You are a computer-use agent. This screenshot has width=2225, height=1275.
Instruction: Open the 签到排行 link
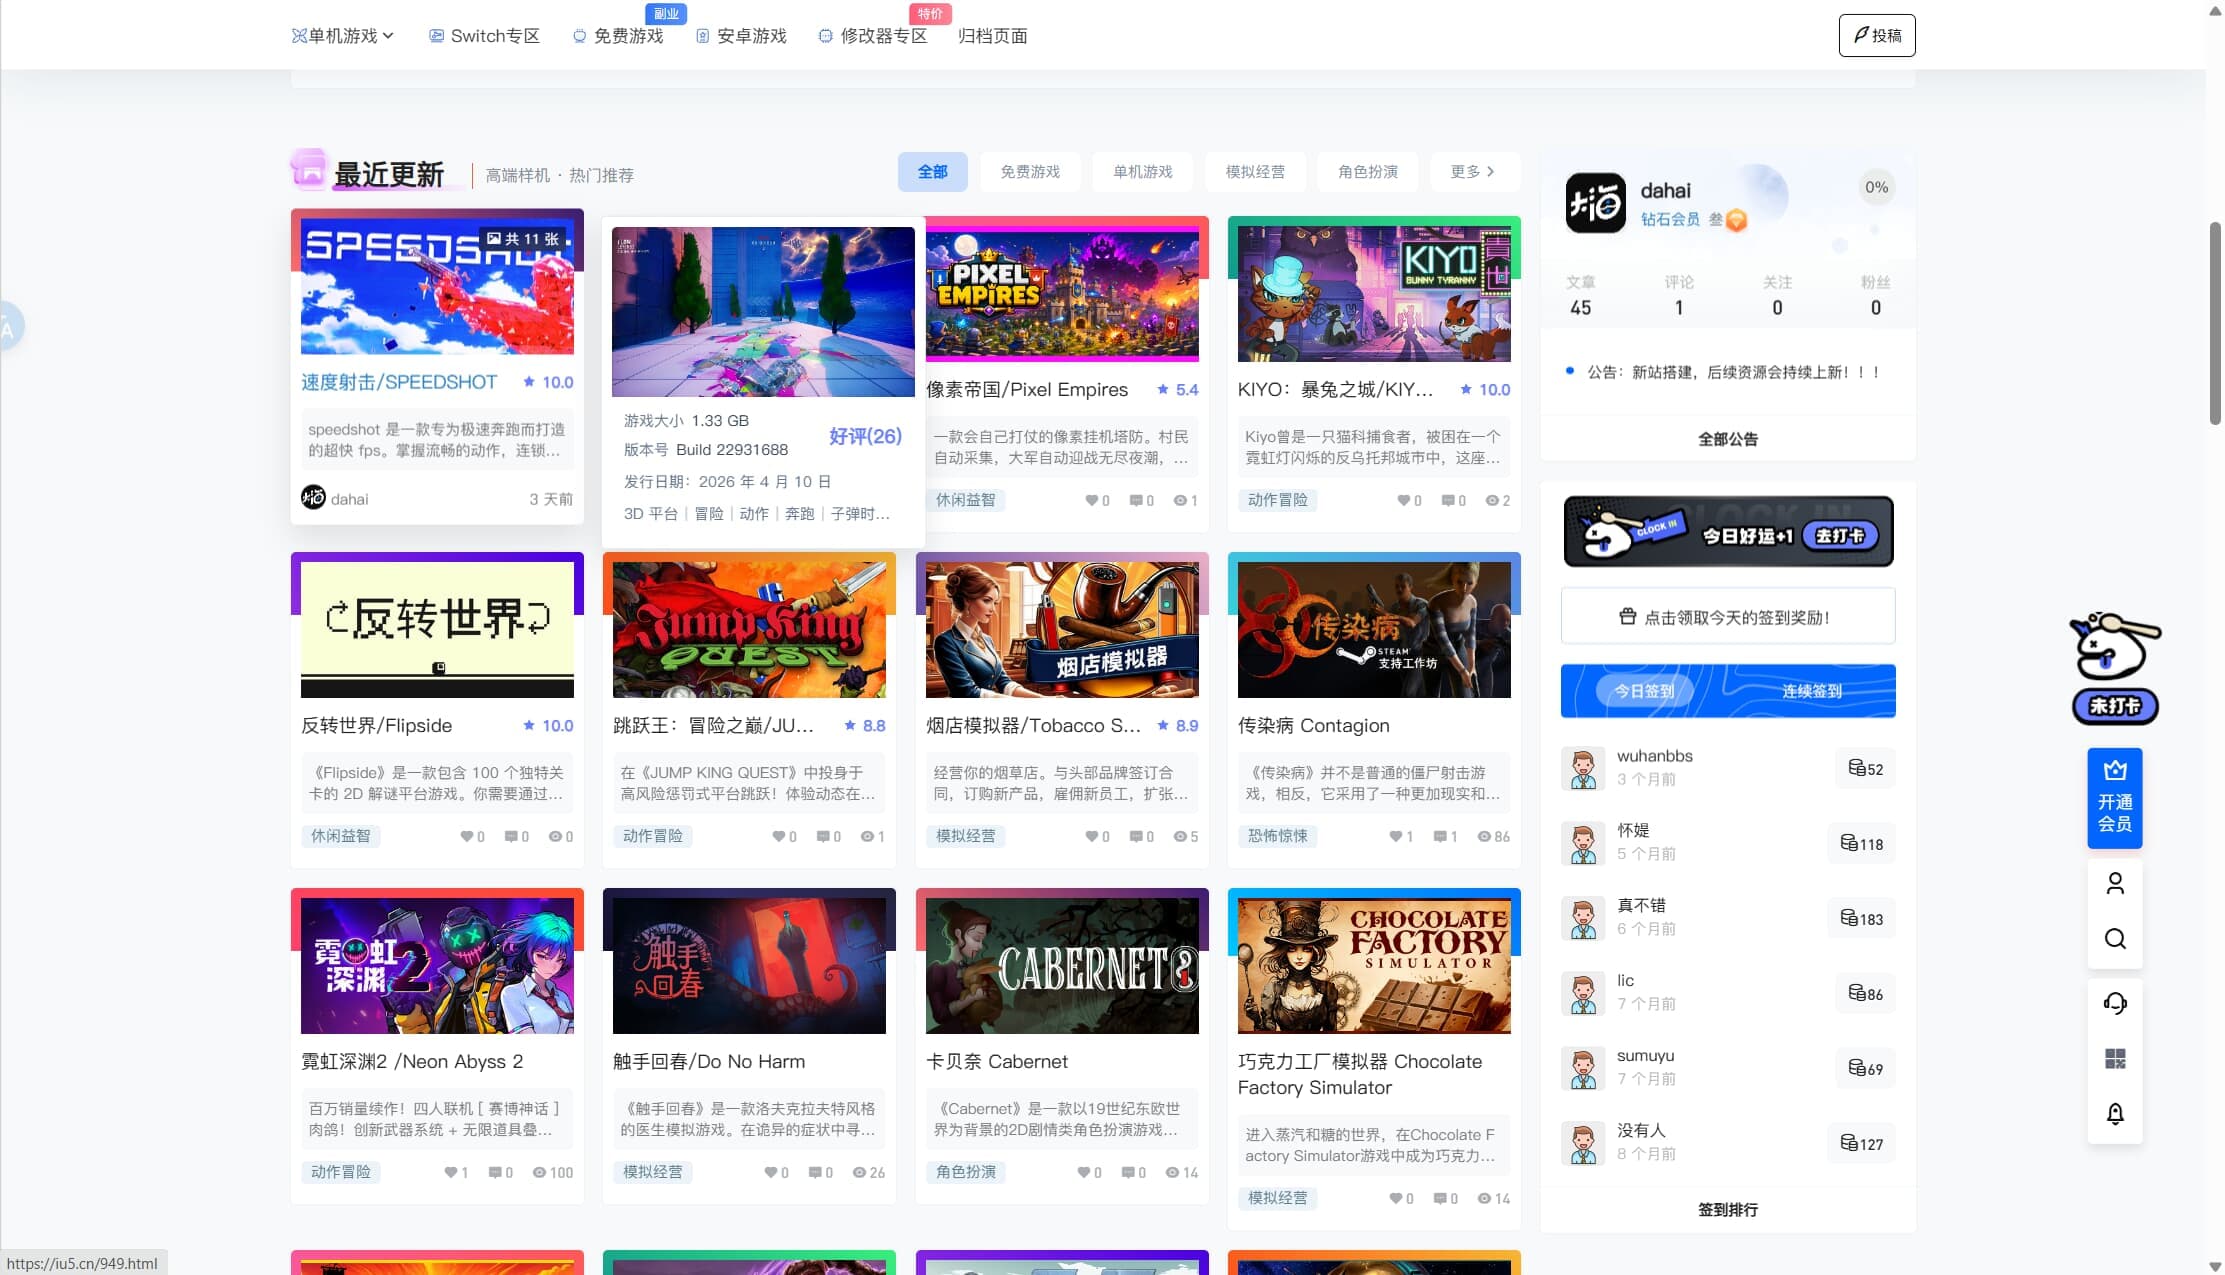(1728, 1210)
